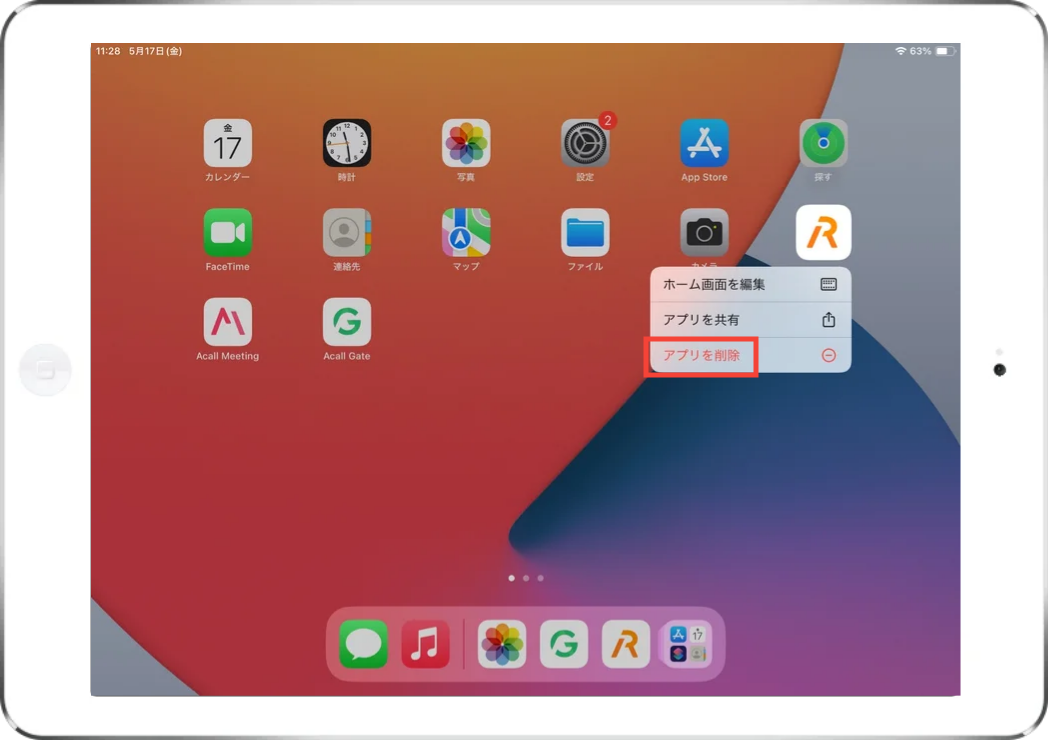Viewport: 1048px width, 740px height.
Task: Tap the マップ label text
Action: [x=466, y=267]
